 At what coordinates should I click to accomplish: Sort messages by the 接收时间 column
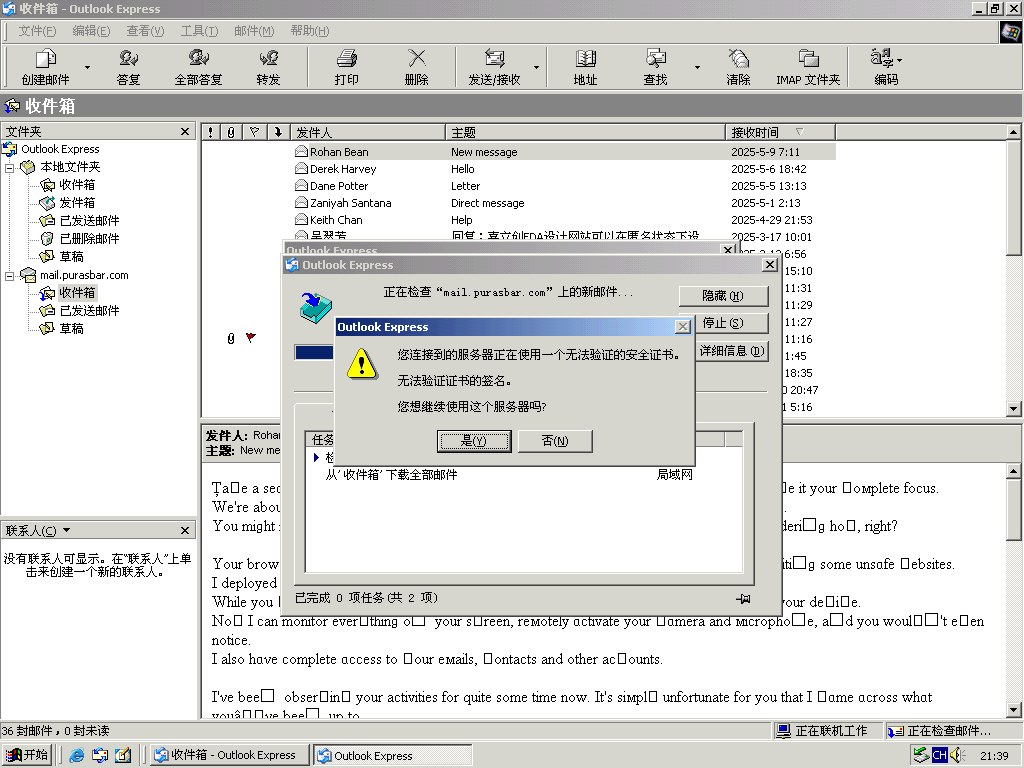click(780, 133)
